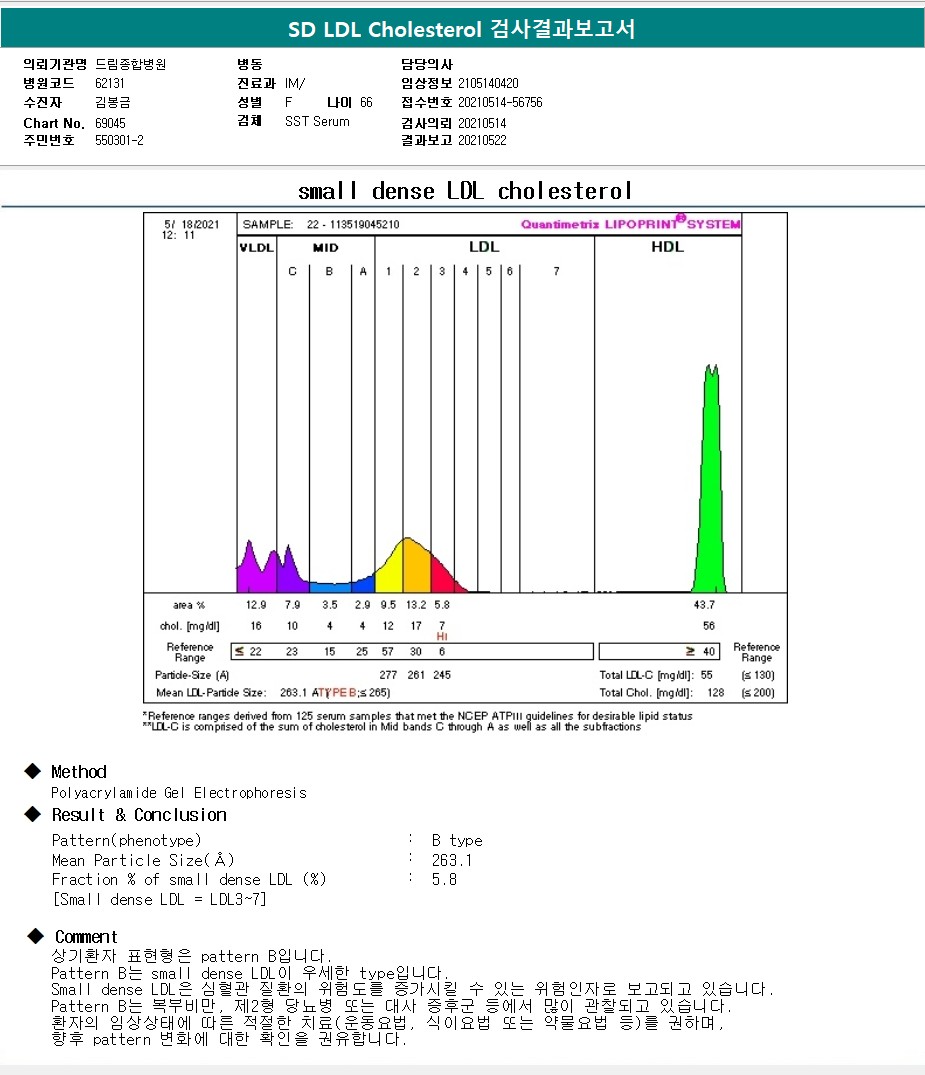925x1075 pixels.
Task: Click the department value 'IM/'
Action: (x=295, y=83)
